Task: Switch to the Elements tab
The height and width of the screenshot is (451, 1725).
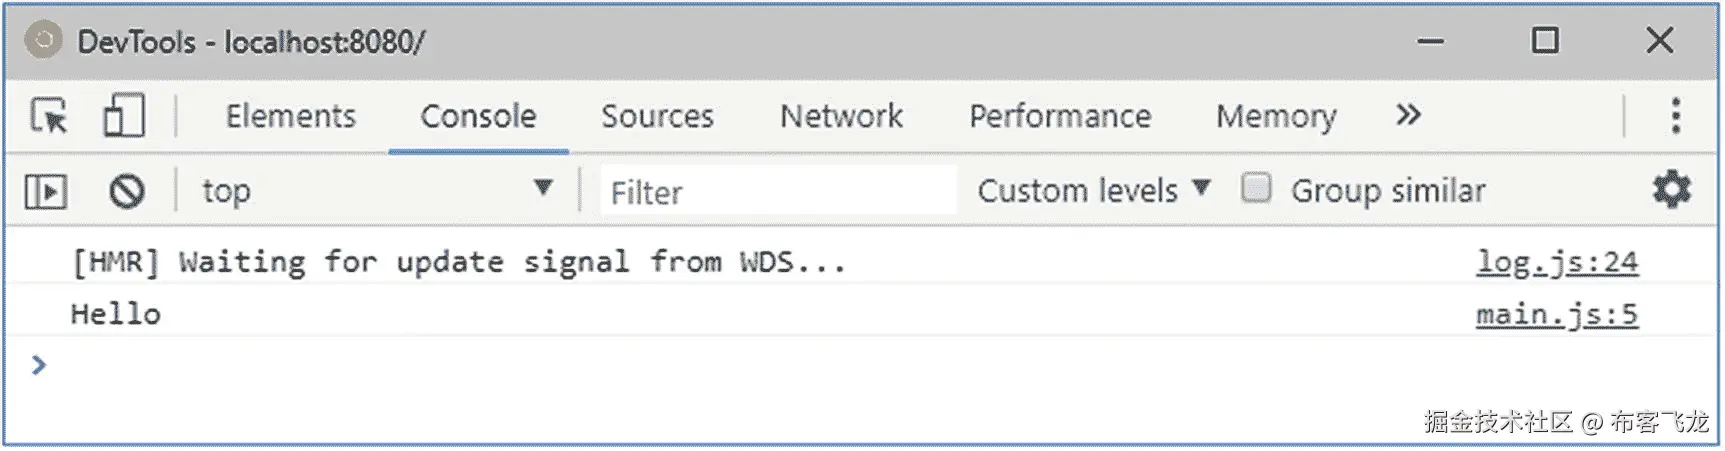Action: click(290, 116)
